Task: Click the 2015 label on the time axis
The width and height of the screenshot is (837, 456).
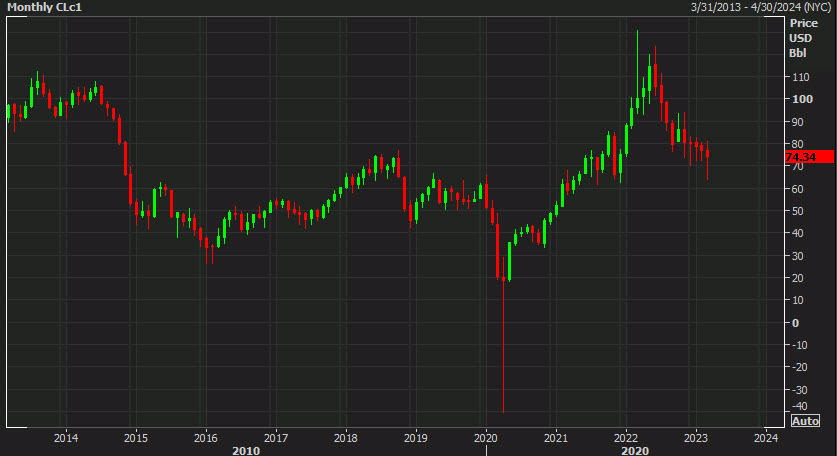Action: pyautogui.click(x=136, y=438)
